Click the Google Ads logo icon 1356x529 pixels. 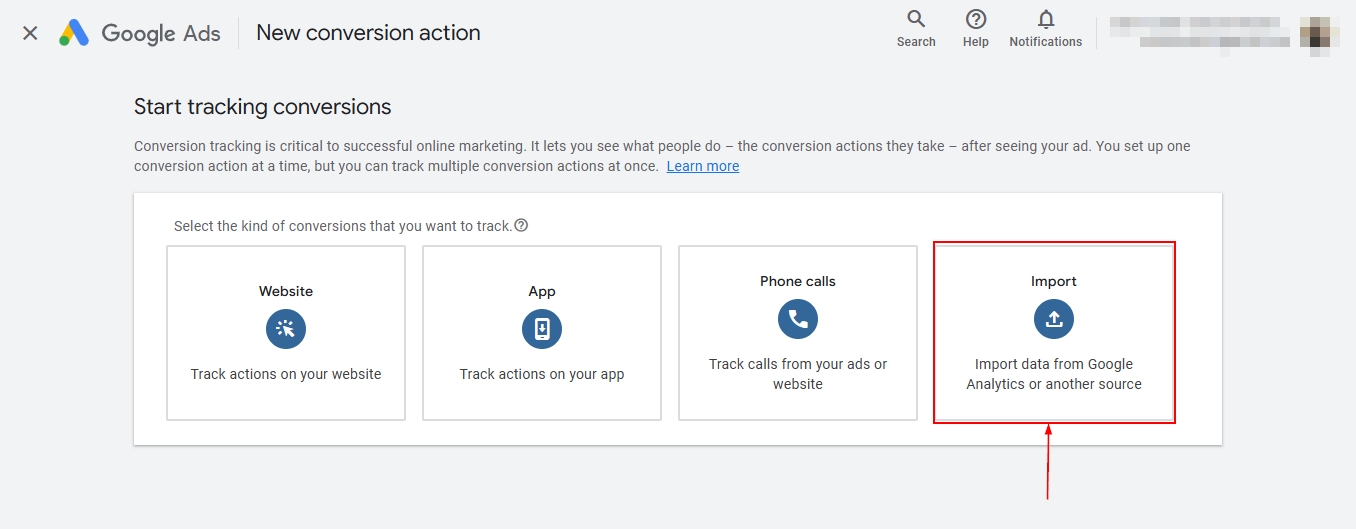[x=74, y=33]
